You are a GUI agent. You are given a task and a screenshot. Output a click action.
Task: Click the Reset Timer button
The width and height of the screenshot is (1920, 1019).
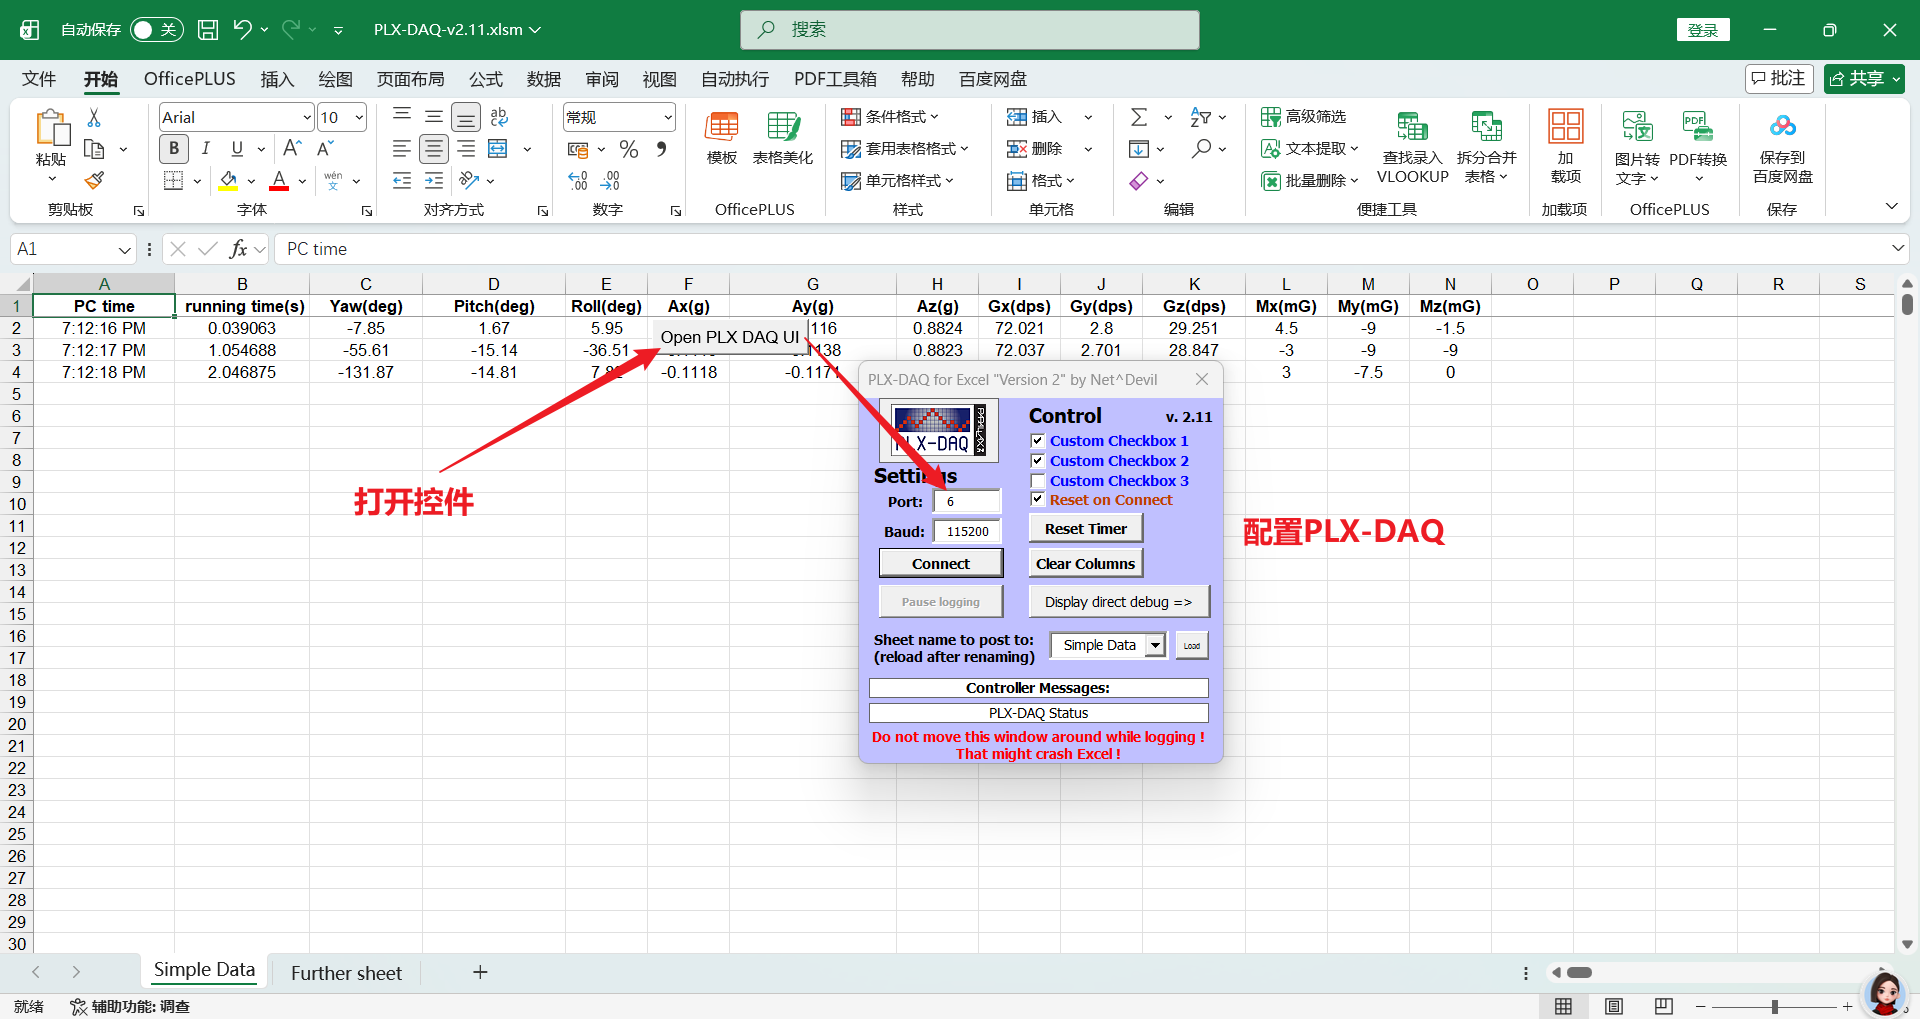1086,528
